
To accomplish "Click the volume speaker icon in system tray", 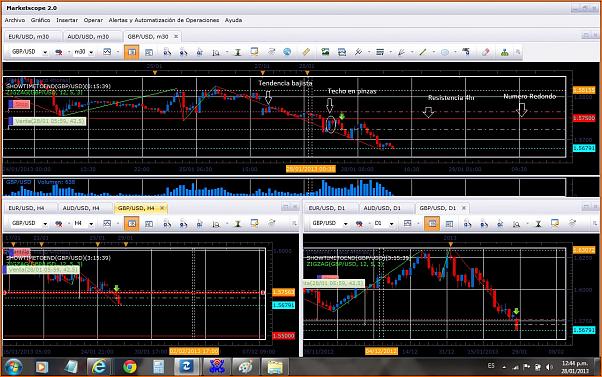I will coord(549,367).
